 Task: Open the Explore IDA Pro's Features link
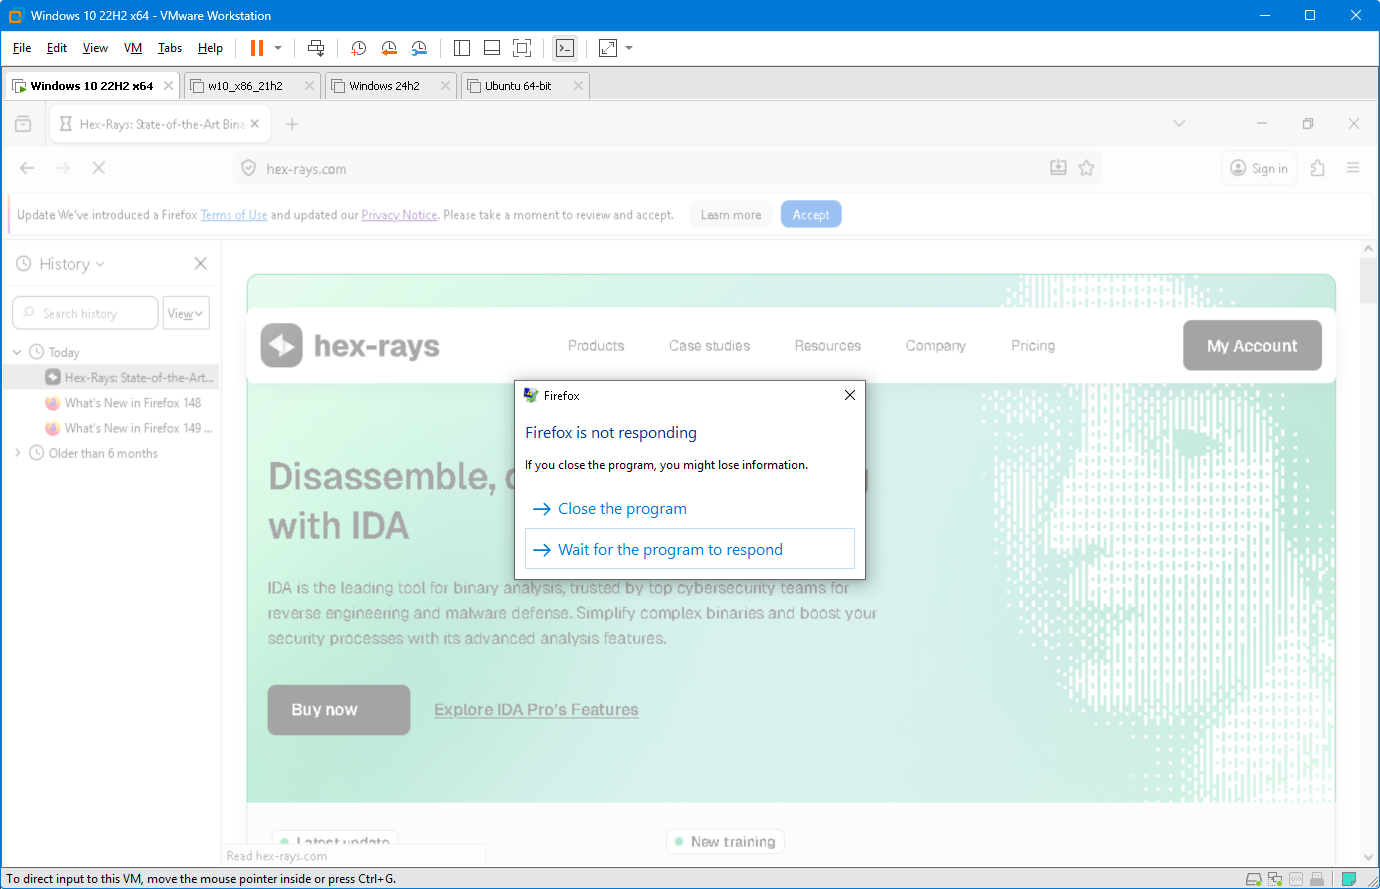coord(536,710)
